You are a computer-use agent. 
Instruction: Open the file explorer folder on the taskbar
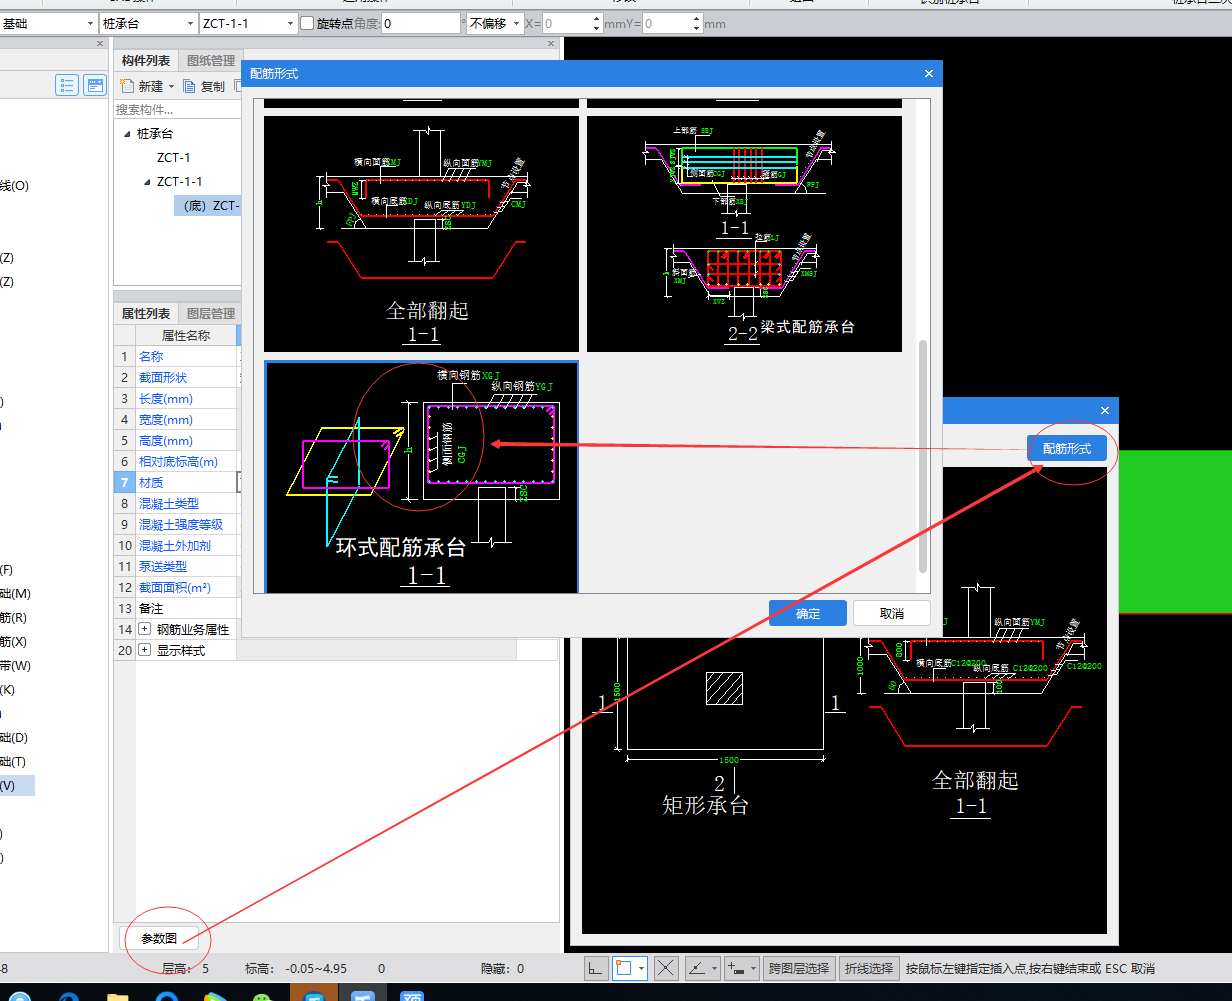118,996
